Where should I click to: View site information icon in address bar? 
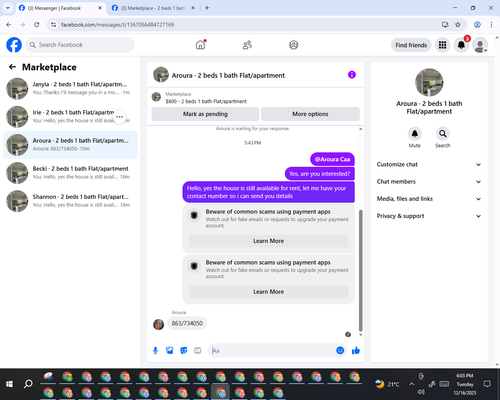point(53,25)
